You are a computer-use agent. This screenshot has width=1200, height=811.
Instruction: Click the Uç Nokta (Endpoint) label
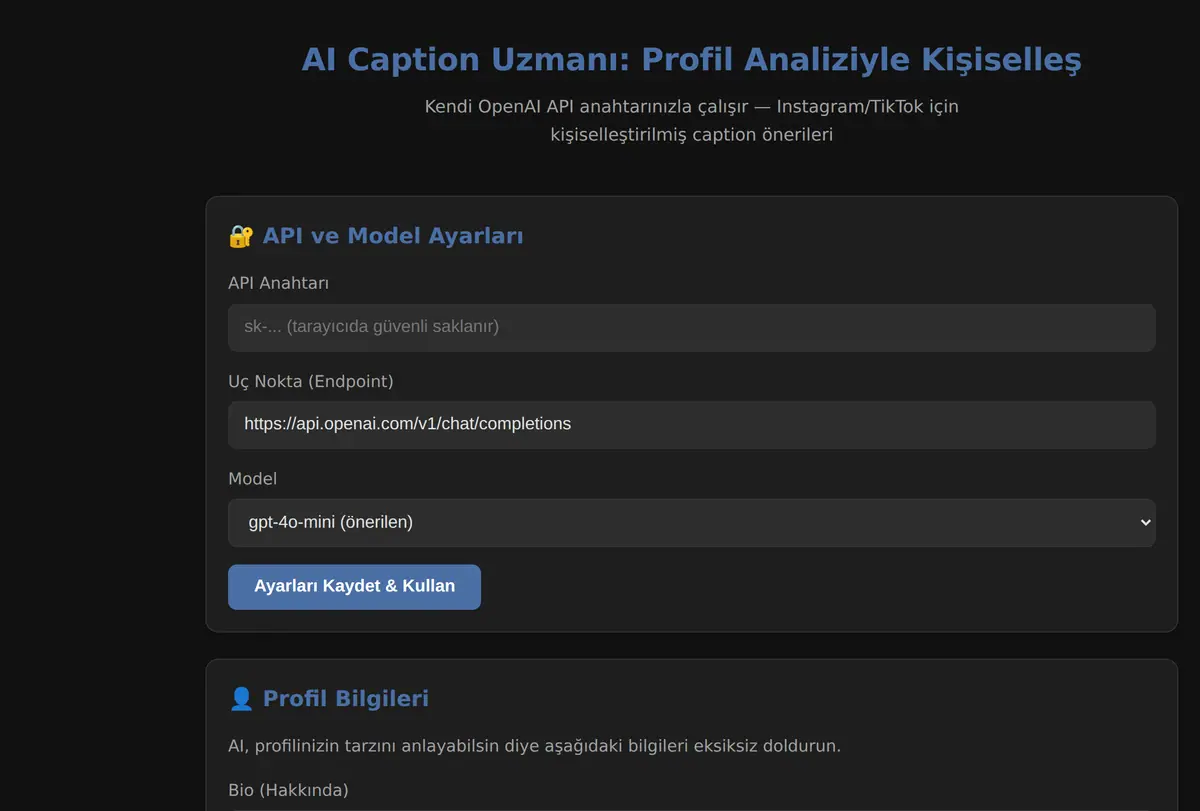311,381
